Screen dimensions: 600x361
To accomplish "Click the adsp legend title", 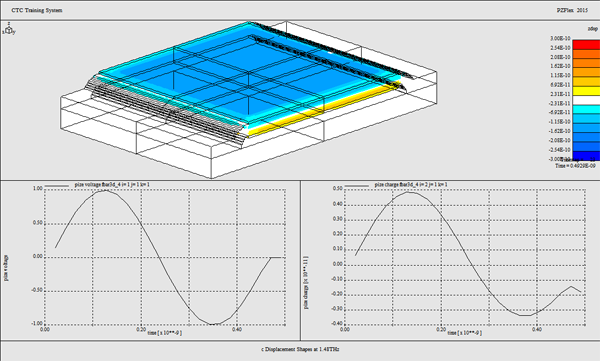I will click(x=592, y=29).
